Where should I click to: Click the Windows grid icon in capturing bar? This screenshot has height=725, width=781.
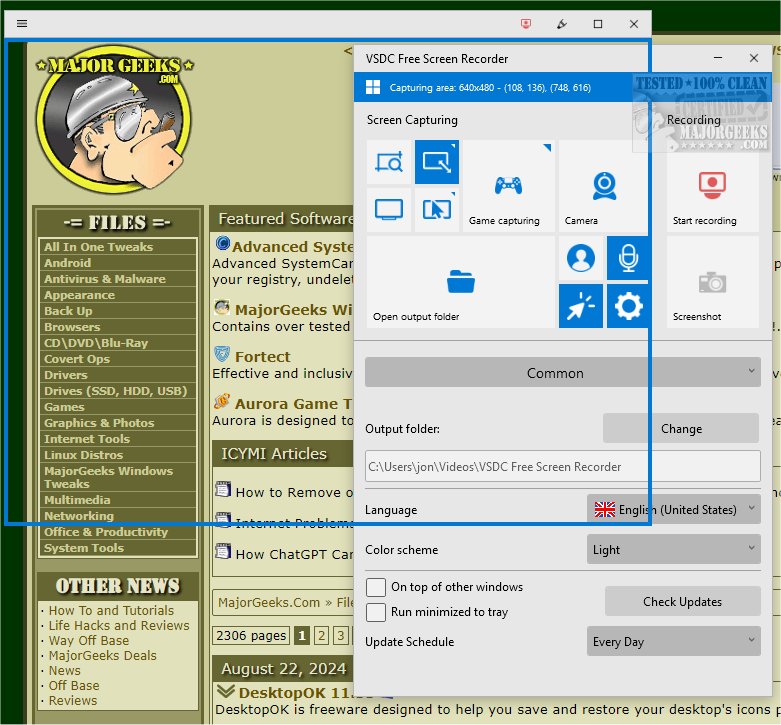[373, 87]
